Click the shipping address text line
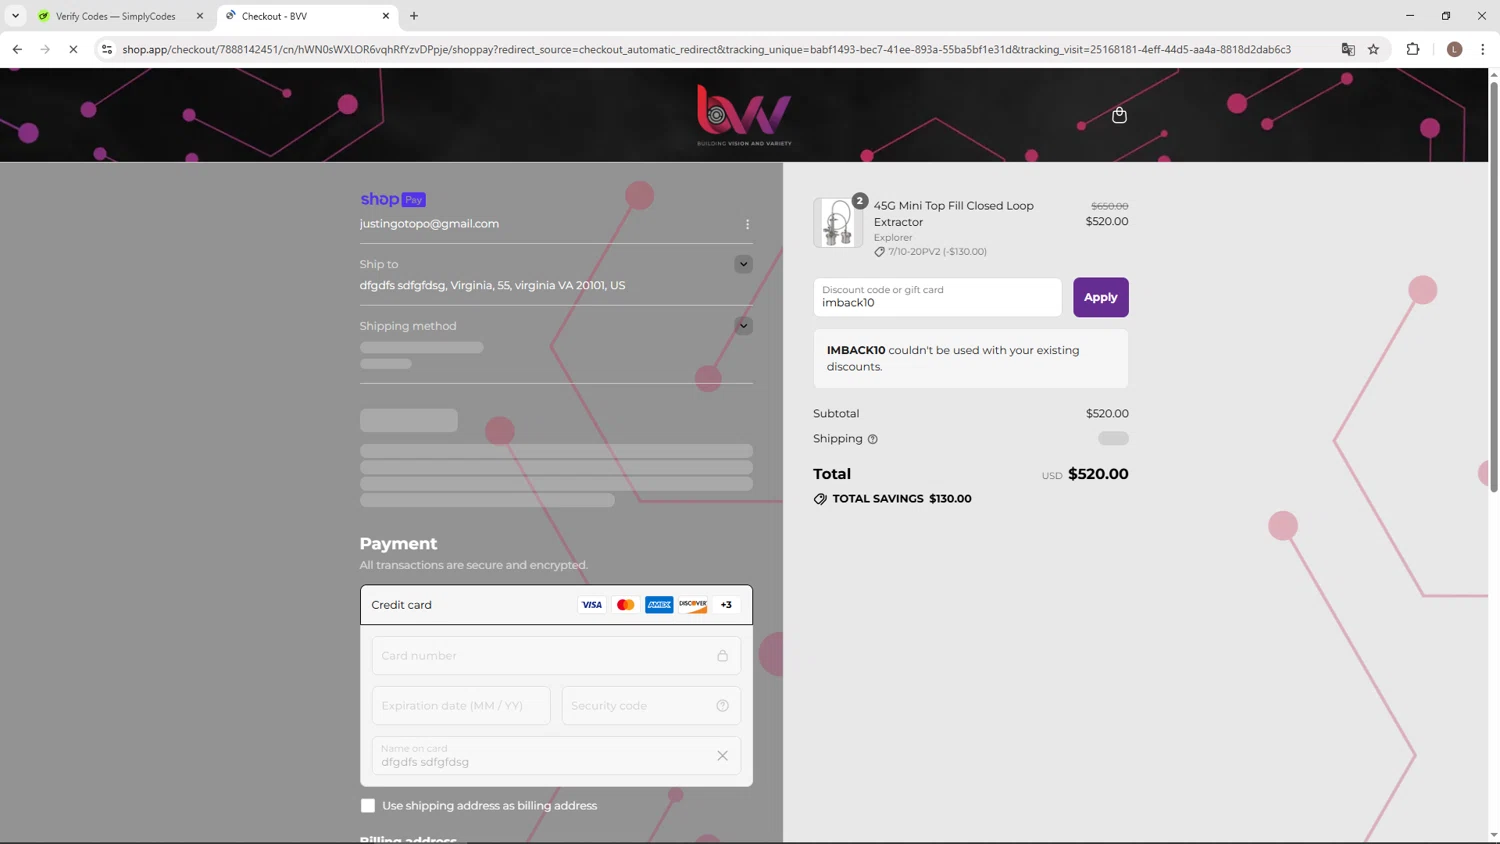 point(492,286)
